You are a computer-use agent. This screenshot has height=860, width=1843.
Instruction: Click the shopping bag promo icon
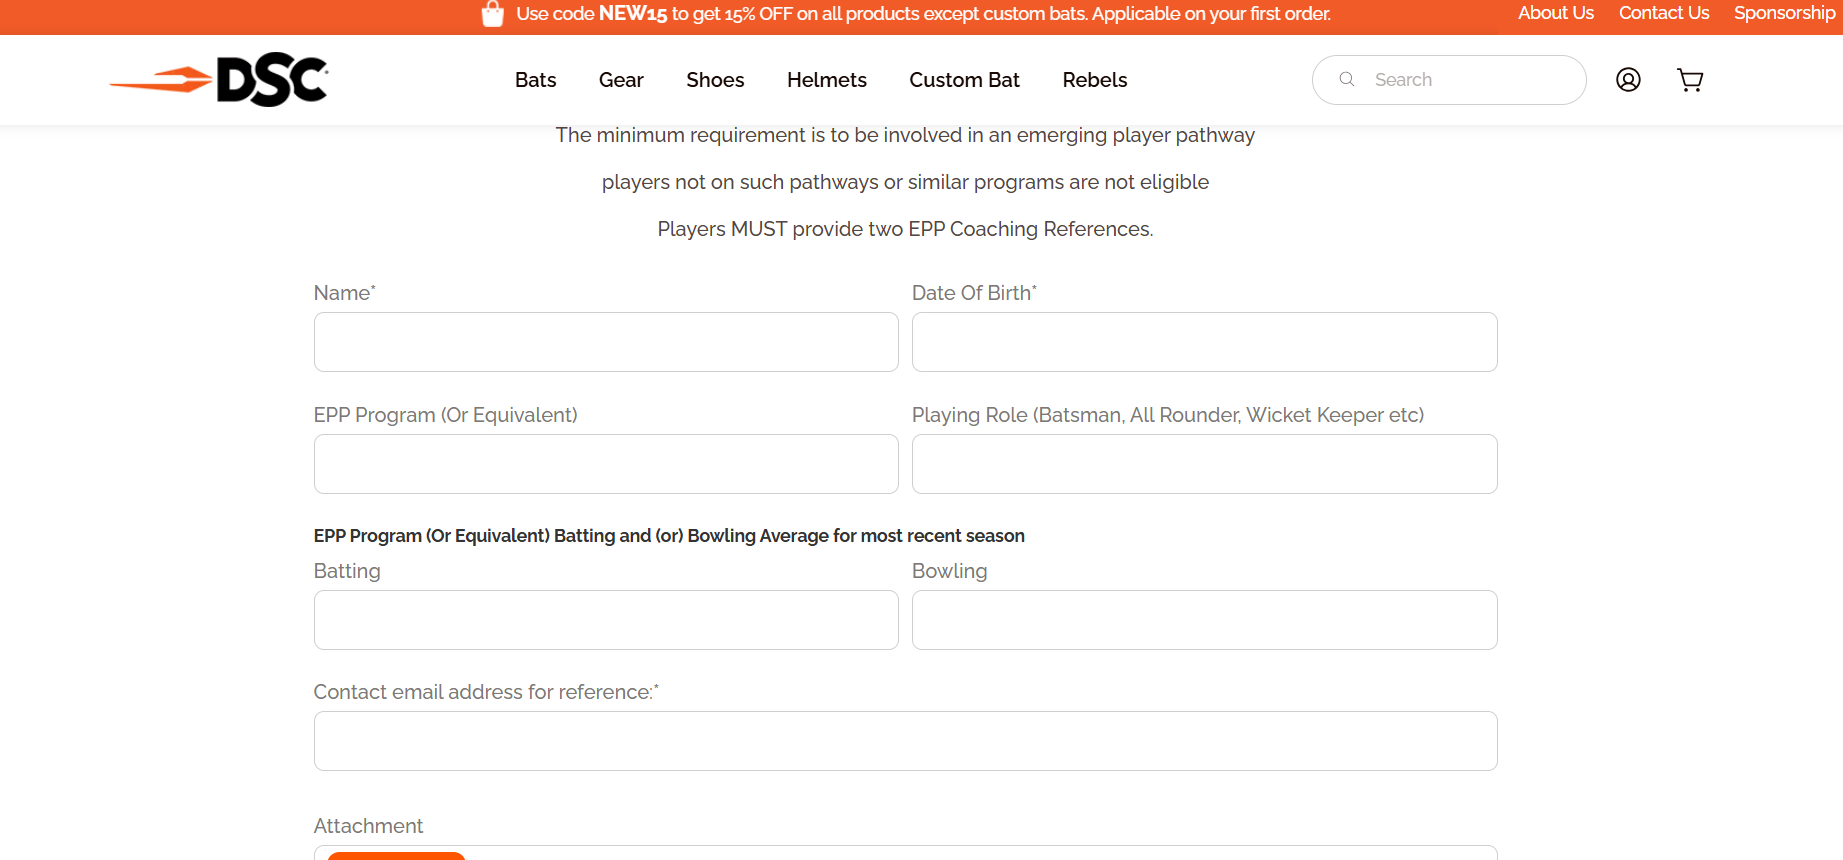pos(492,14)
